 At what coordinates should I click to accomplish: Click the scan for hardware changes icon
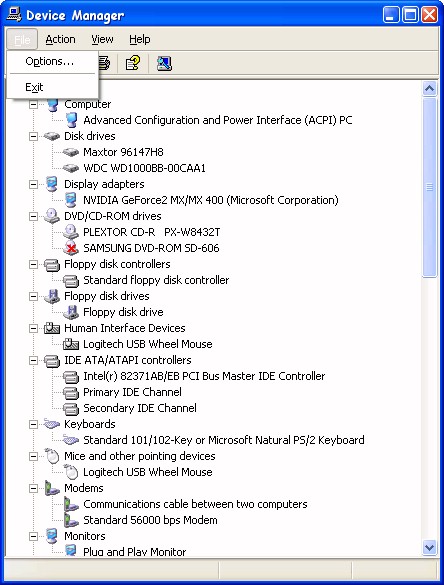(164, 63)
